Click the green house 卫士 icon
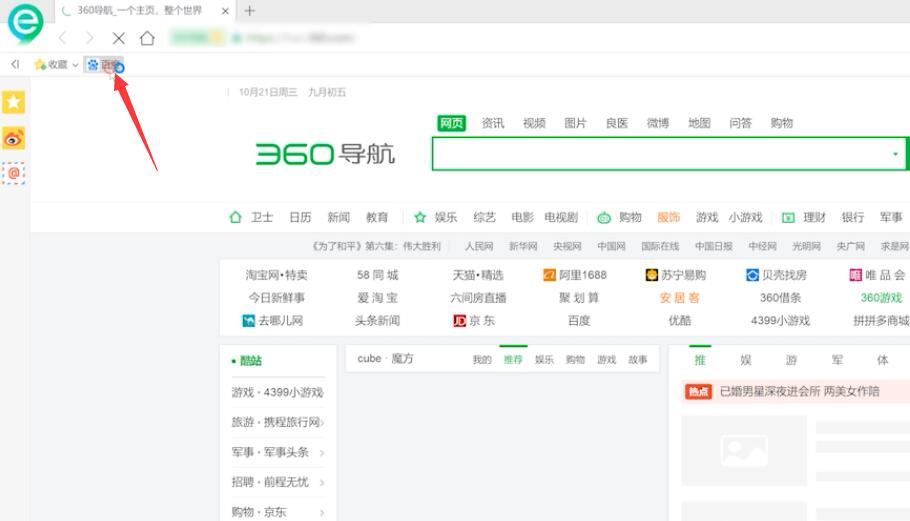Screen dimensions: 910x521 click(x=235, y=218)
